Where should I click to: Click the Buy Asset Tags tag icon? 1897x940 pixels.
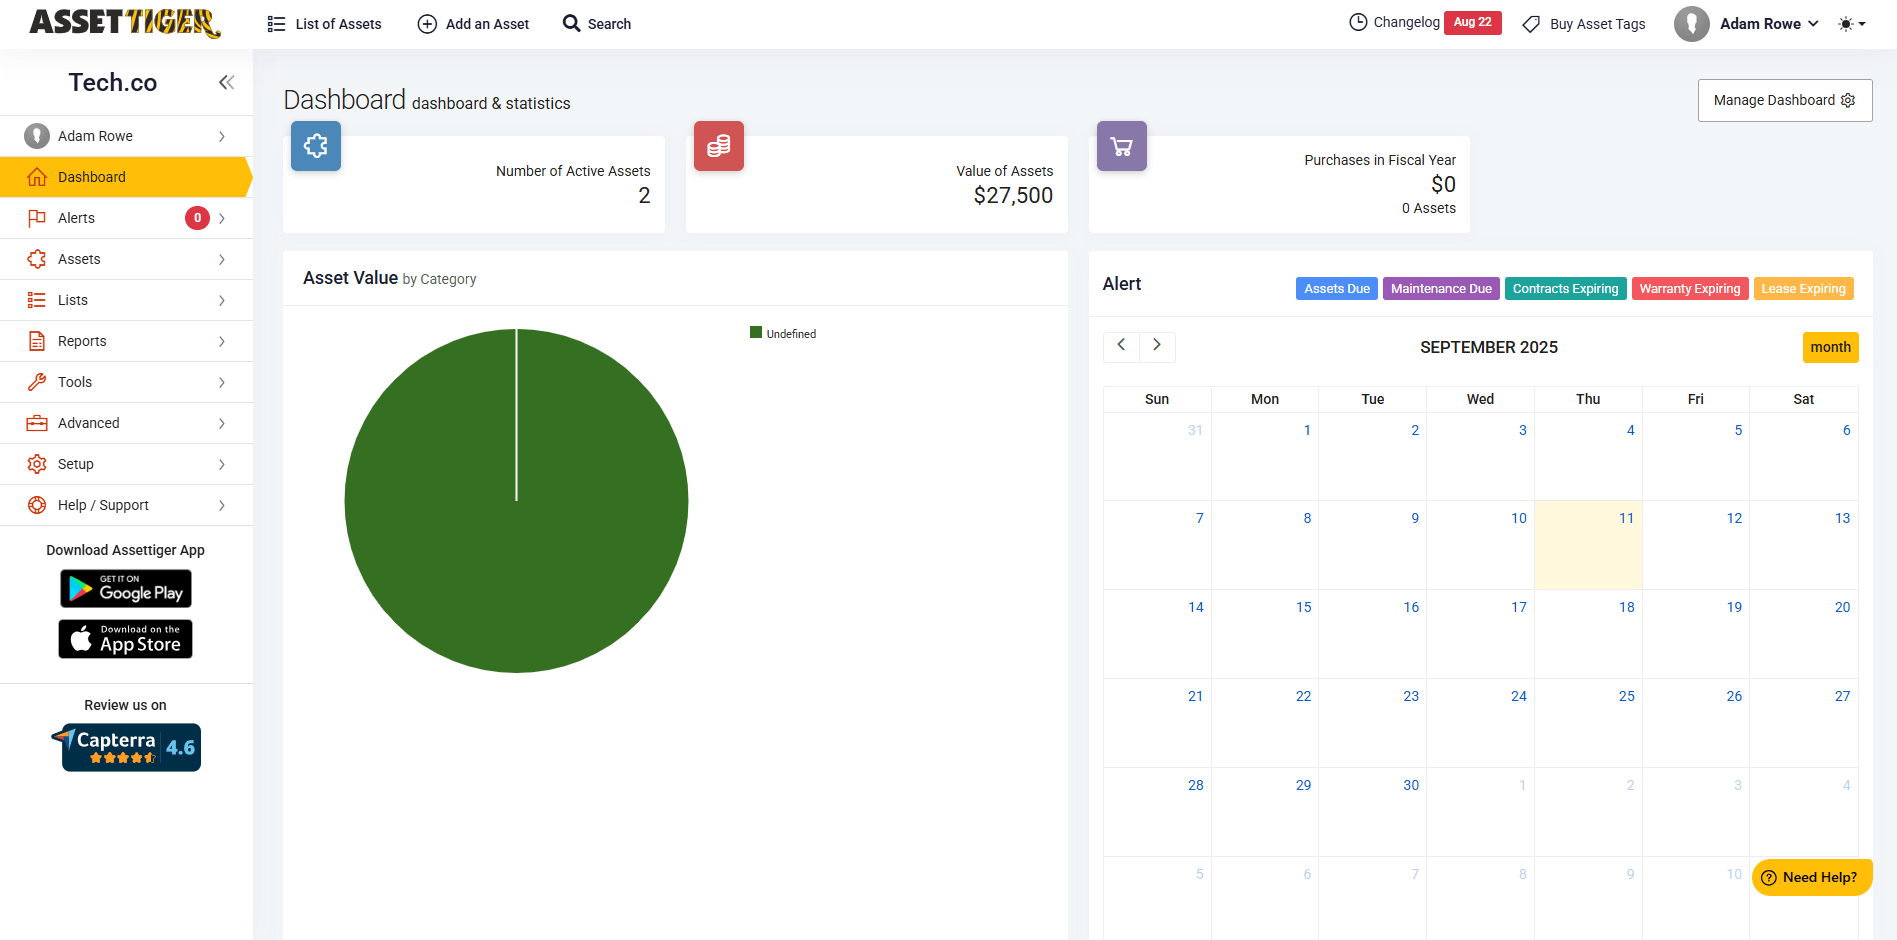coord(1531,24)
